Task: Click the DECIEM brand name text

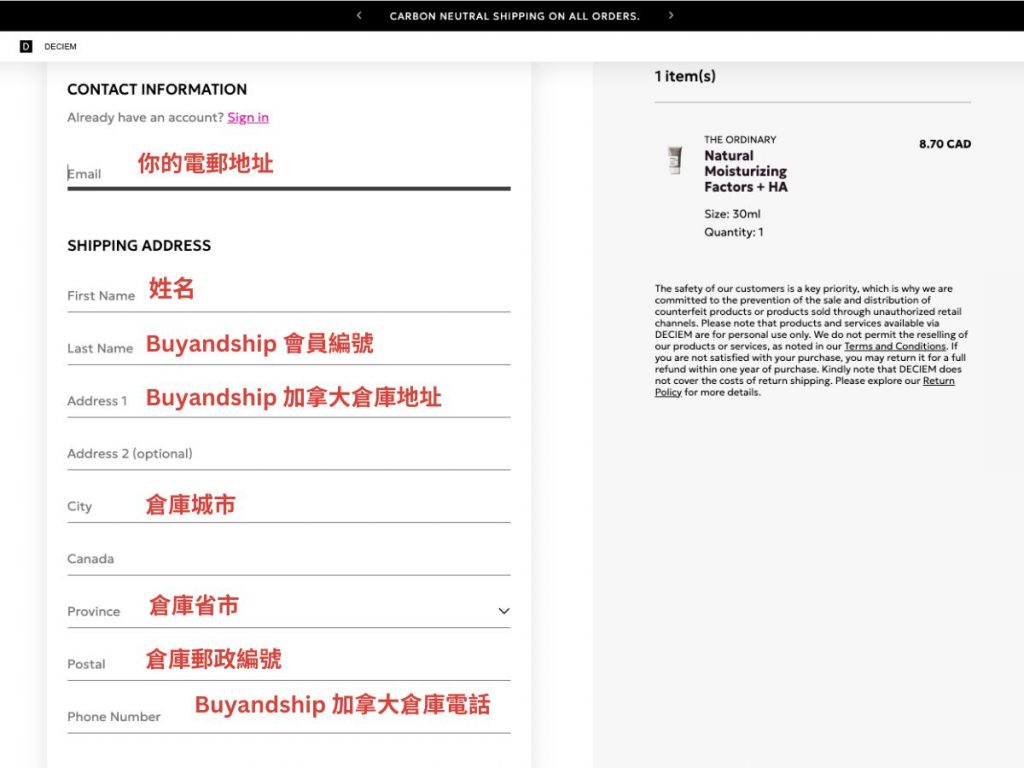Action: 60,47
